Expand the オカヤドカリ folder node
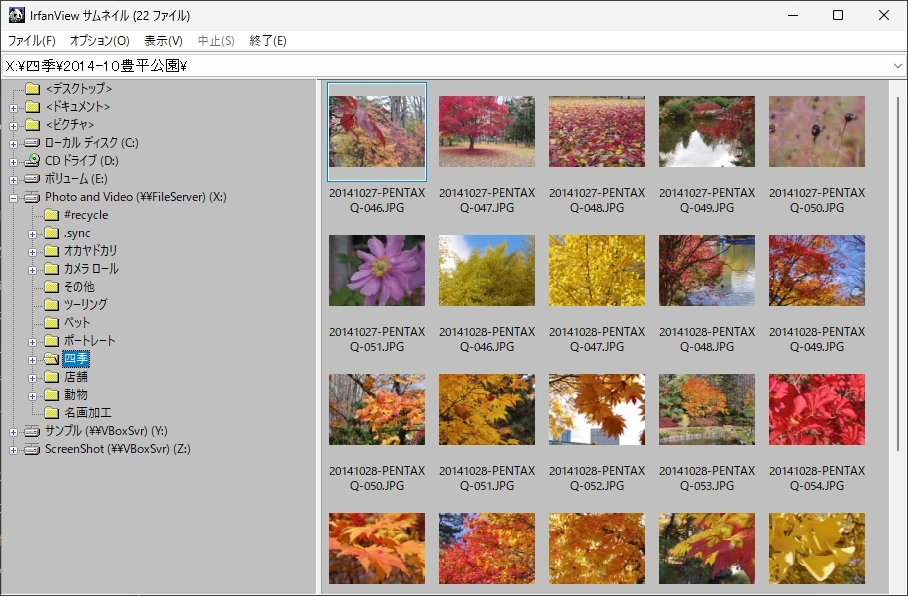The height and width of the screenshot is (596, 908). tap(32, 252)
